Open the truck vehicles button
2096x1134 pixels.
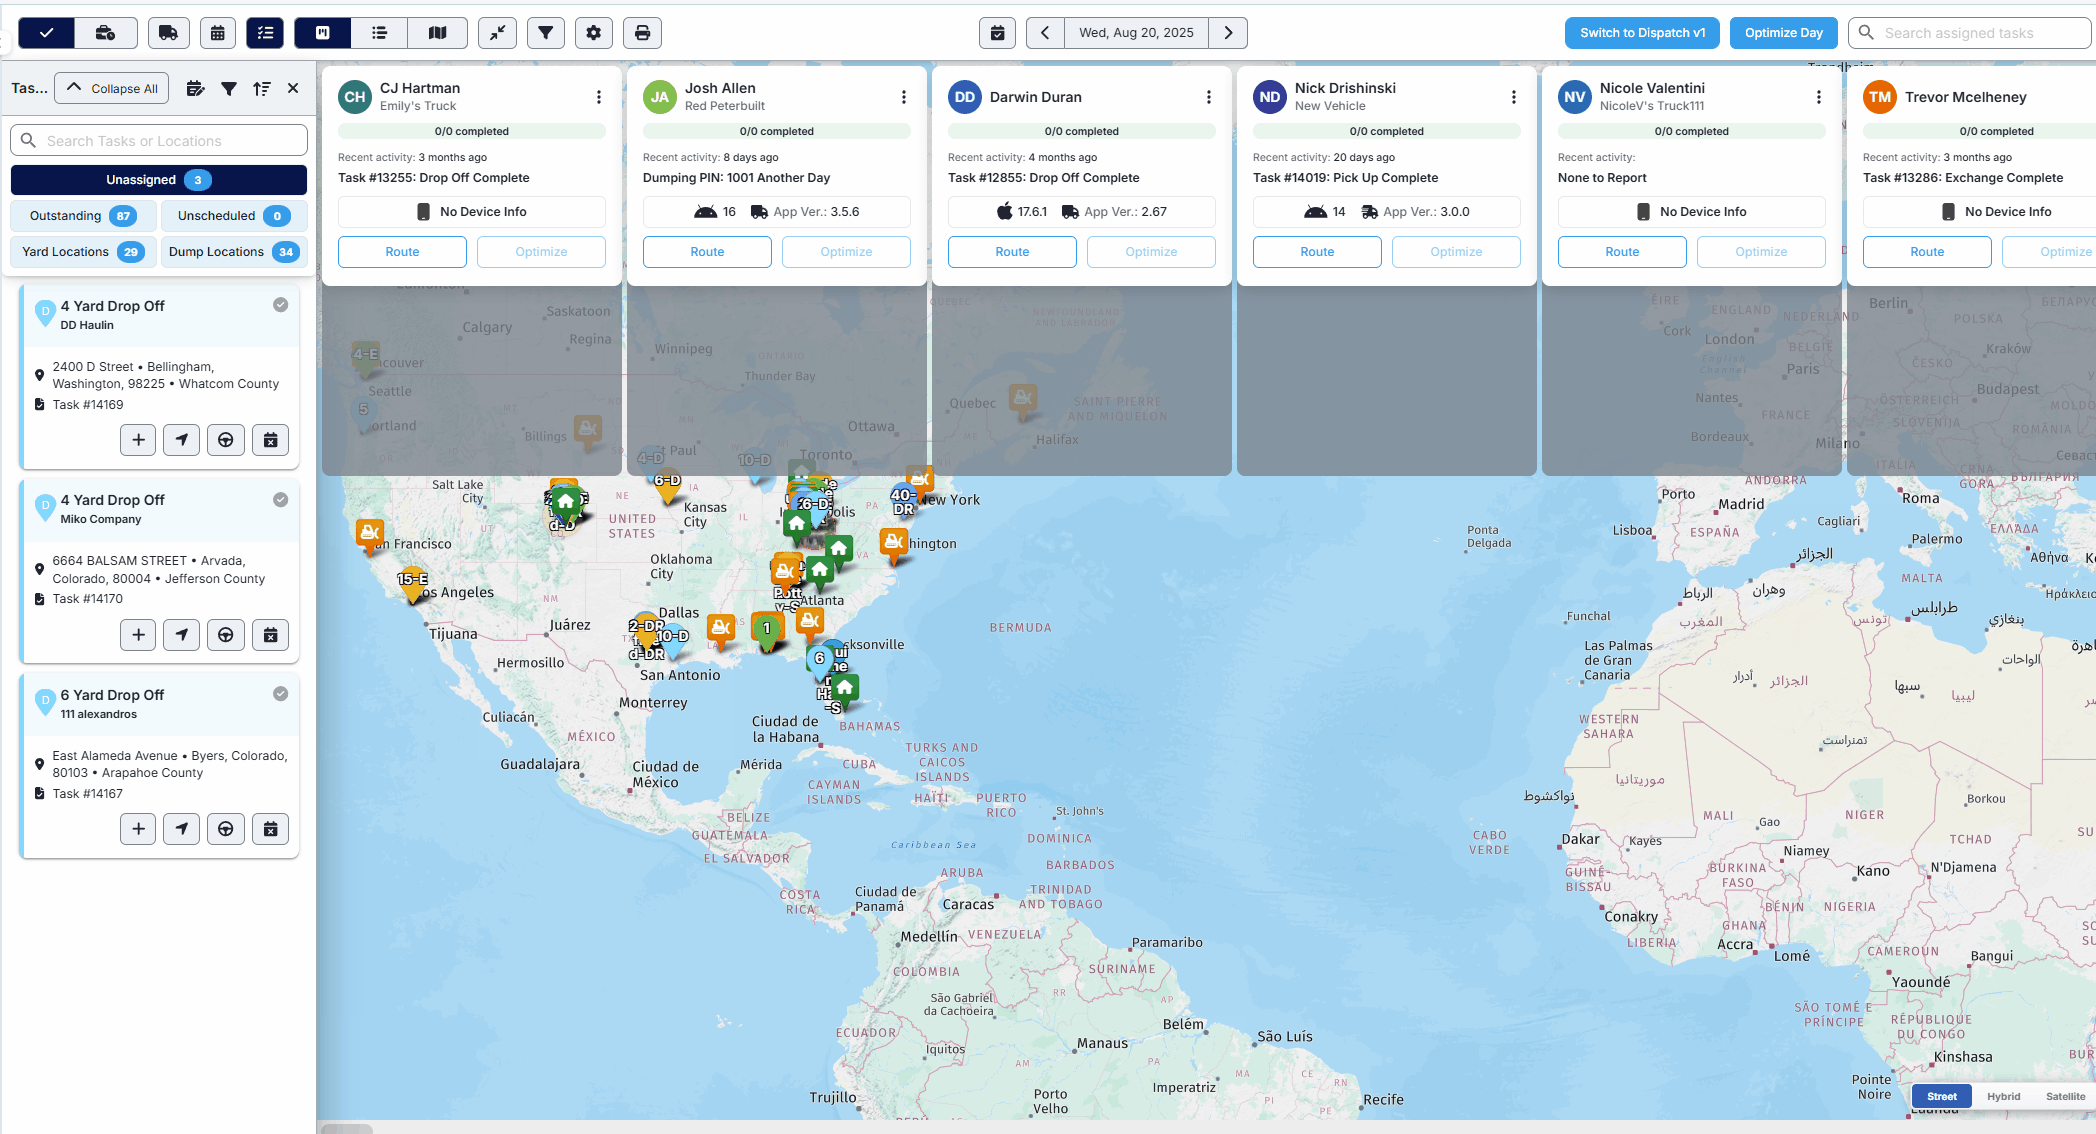169,33
